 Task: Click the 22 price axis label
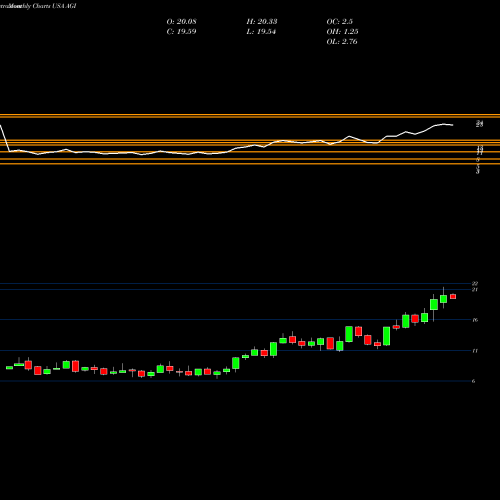click(x=475, y=284)
